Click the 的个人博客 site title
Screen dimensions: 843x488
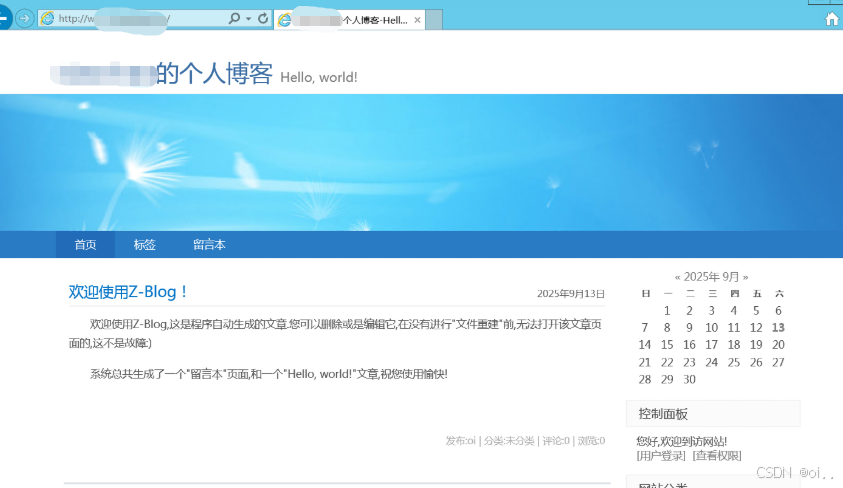point(215,73)
